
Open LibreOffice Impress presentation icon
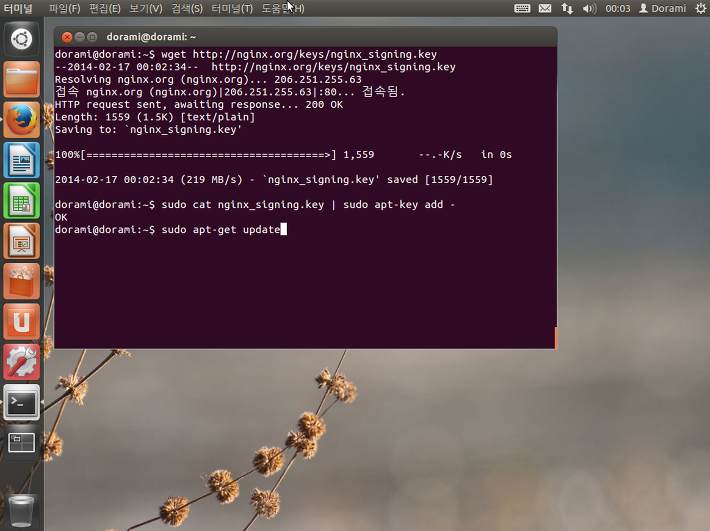[21, 241]
